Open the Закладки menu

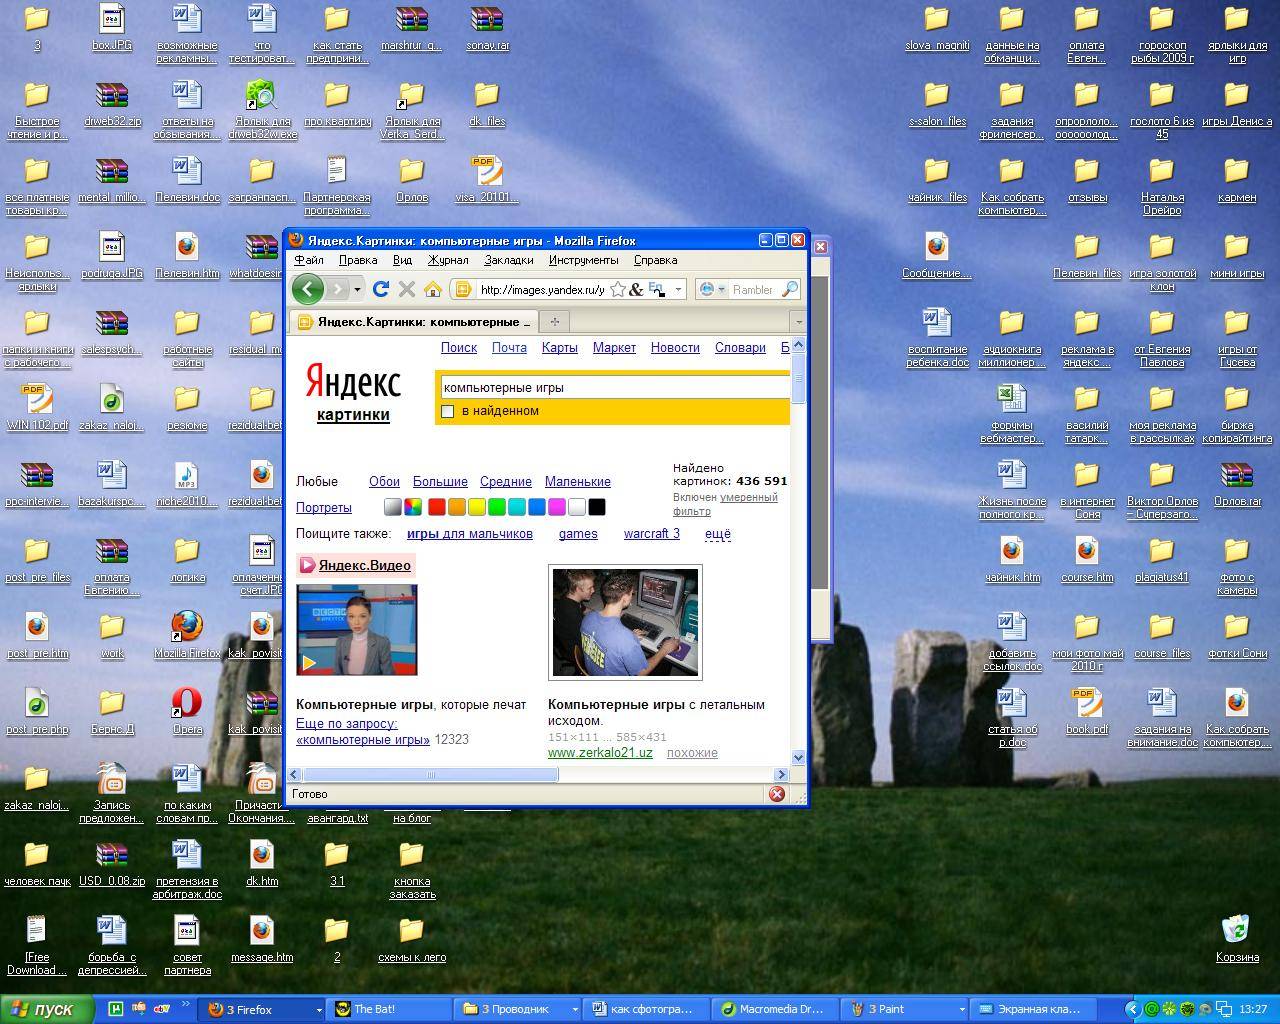508,260
